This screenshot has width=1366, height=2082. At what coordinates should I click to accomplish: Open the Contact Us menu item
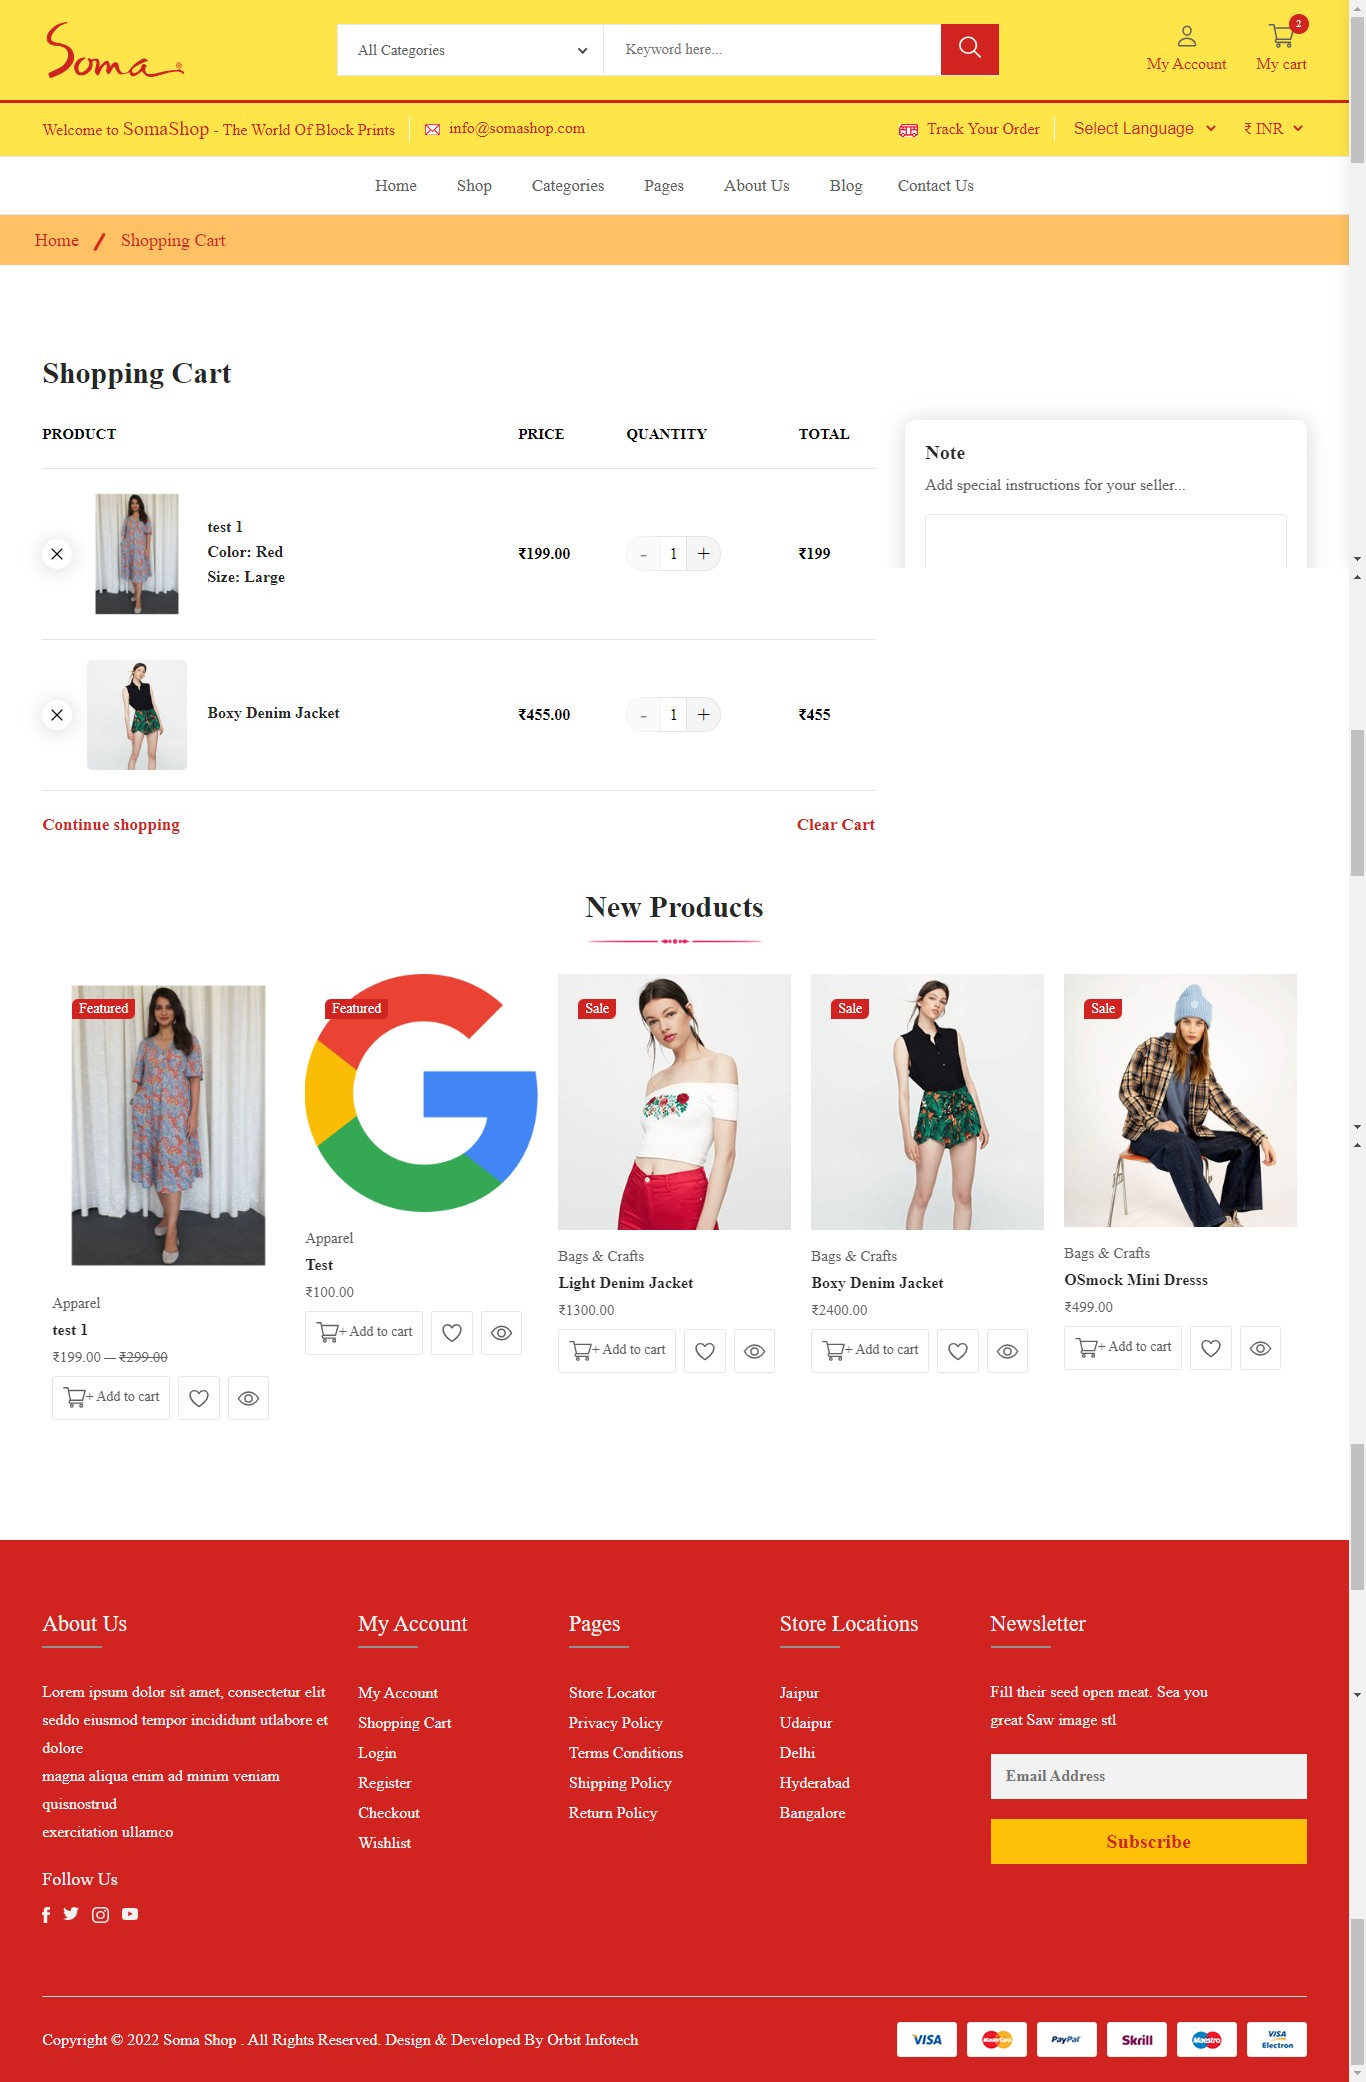(x=936, y=186)
